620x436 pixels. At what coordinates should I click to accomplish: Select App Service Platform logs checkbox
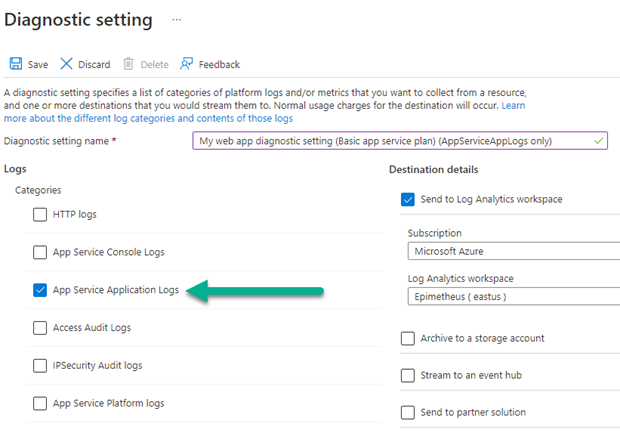pyautogui.click(x=40, y=404)
